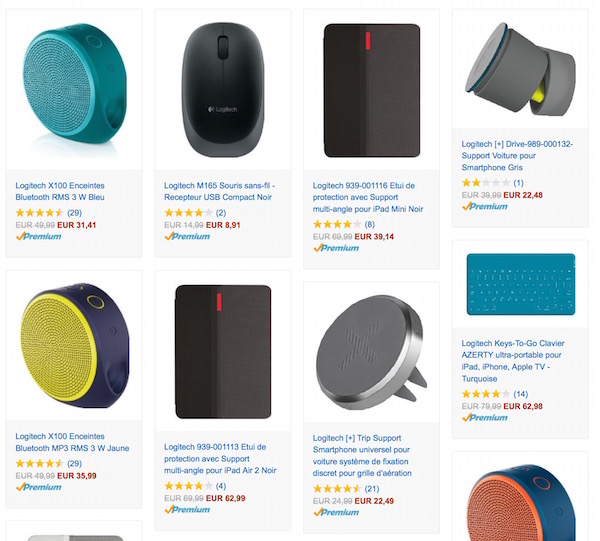This screenshot has width=600, height=541.
Task: Open the yellow Logitech X100 speaker image
Action: pos(74,345)
